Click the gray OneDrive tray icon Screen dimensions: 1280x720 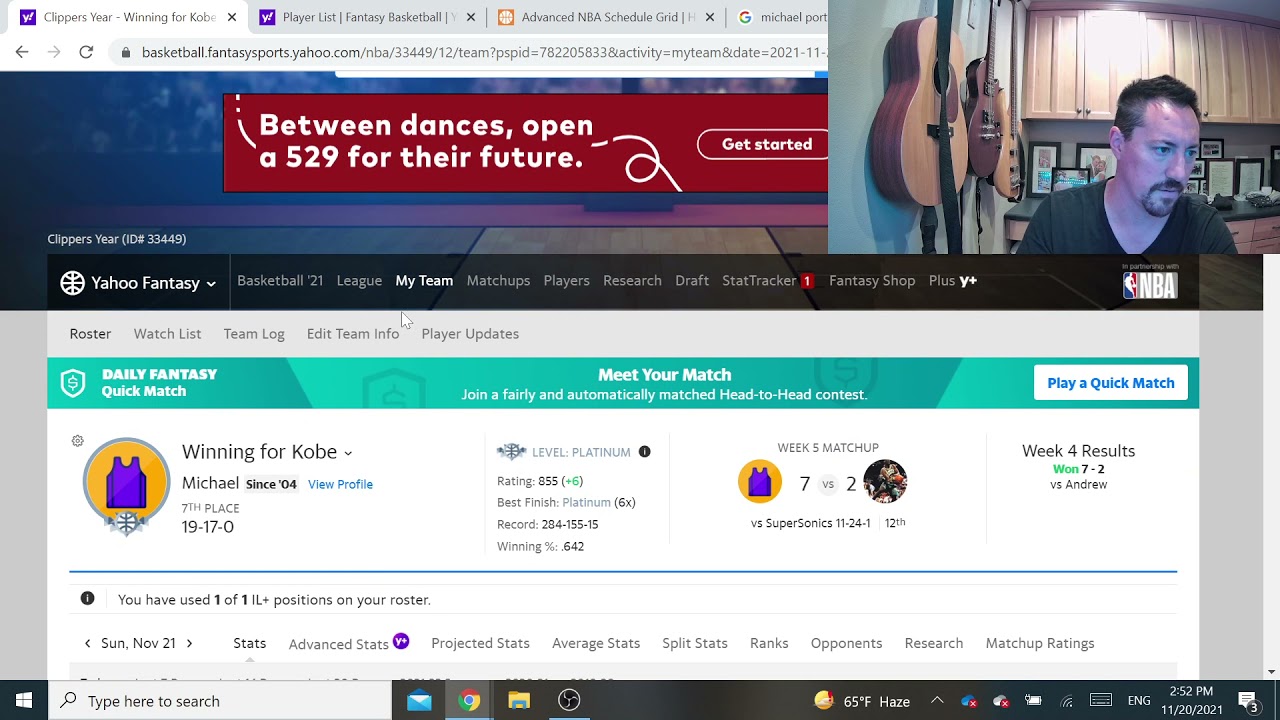point(1001,701)
